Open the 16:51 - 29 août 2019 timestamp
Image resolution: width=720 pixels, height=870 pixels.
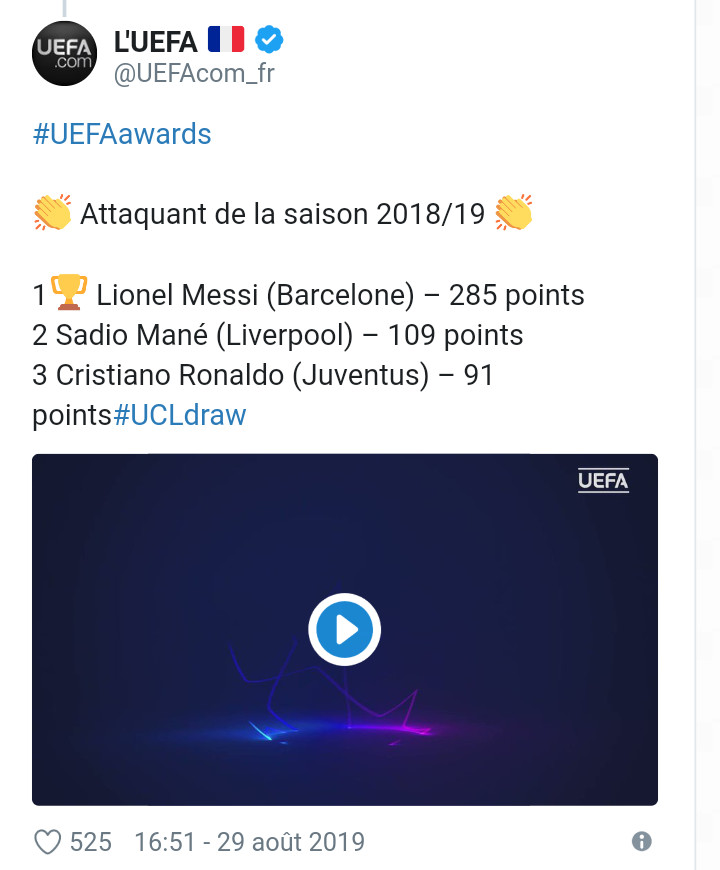coord(249,842)
